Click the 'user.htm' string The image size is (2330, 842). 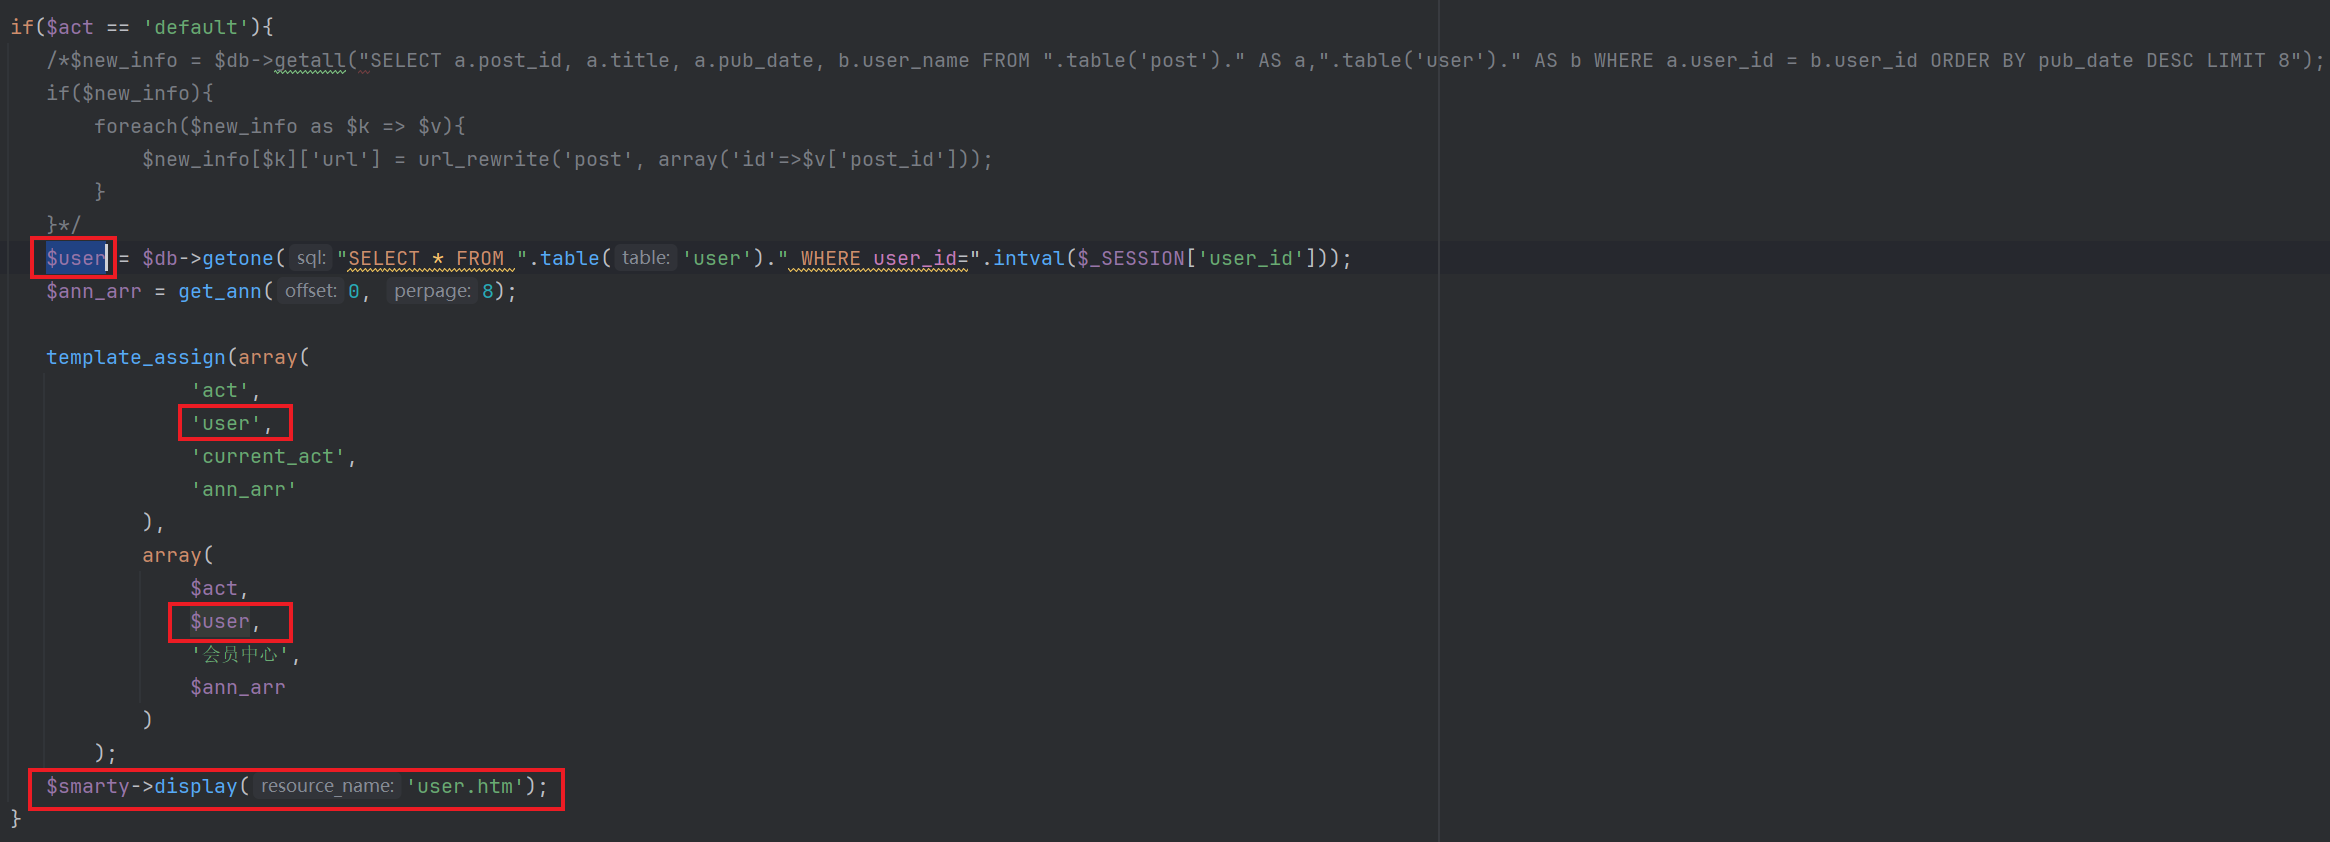(465, 786)
